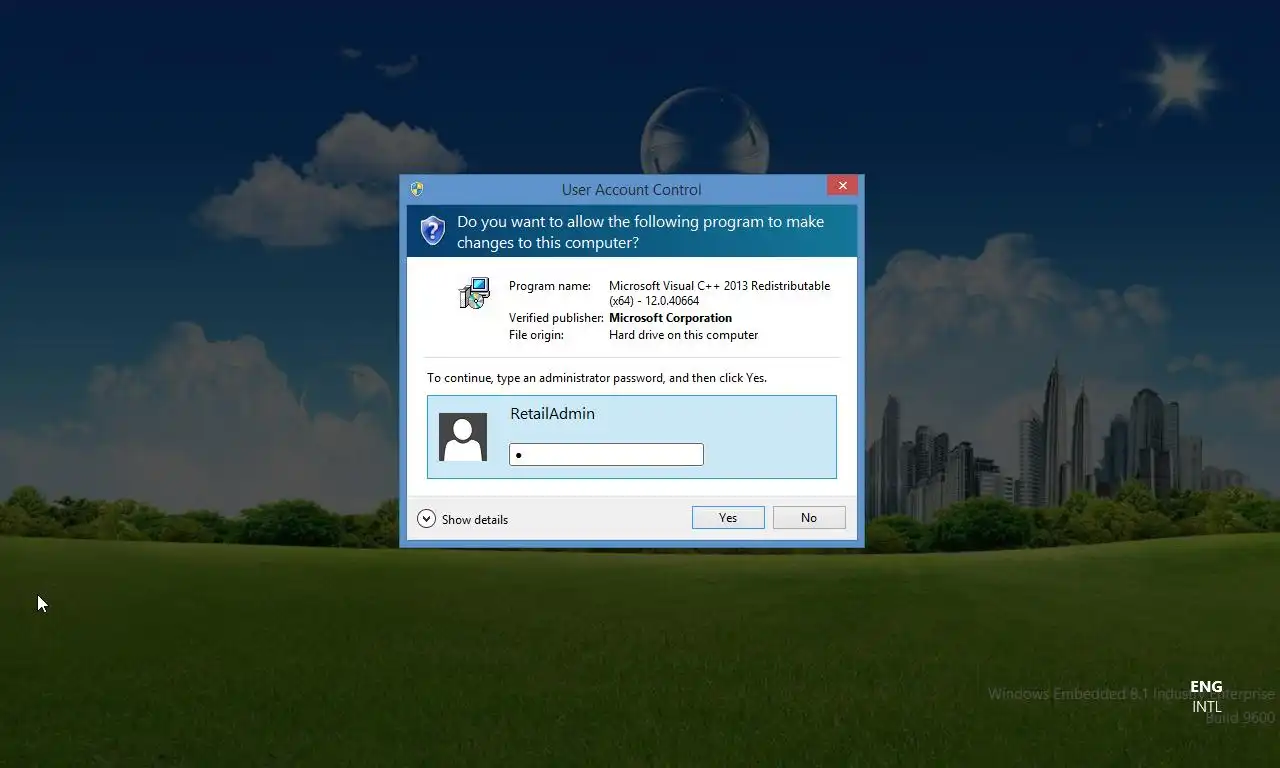Click the RetailAdmin user avatar

click(463, 437)
